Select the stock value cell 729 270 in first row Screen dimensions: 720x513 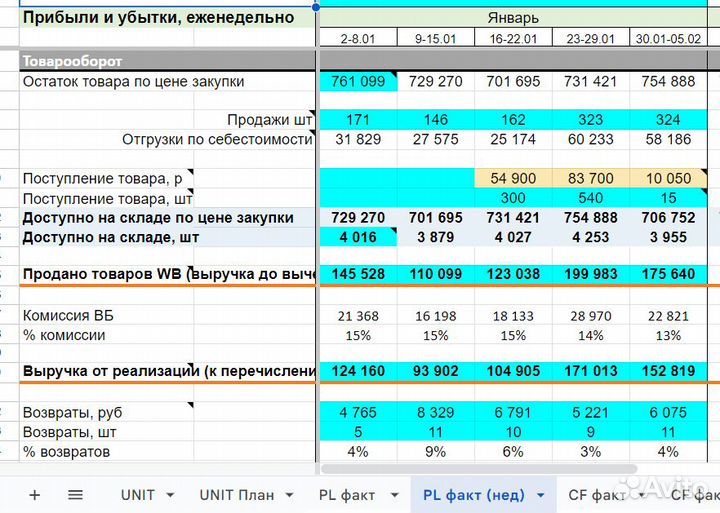point(435,82)
